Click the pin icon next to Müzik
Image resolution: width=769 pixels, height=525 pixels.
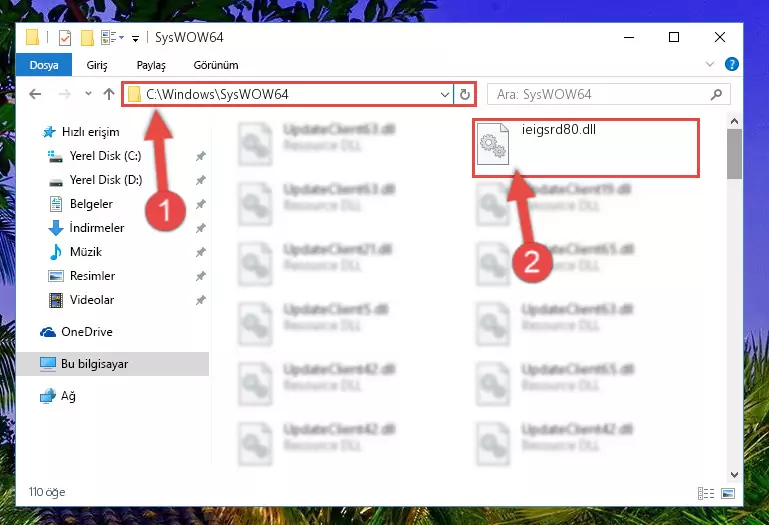[x=201, y=252]
